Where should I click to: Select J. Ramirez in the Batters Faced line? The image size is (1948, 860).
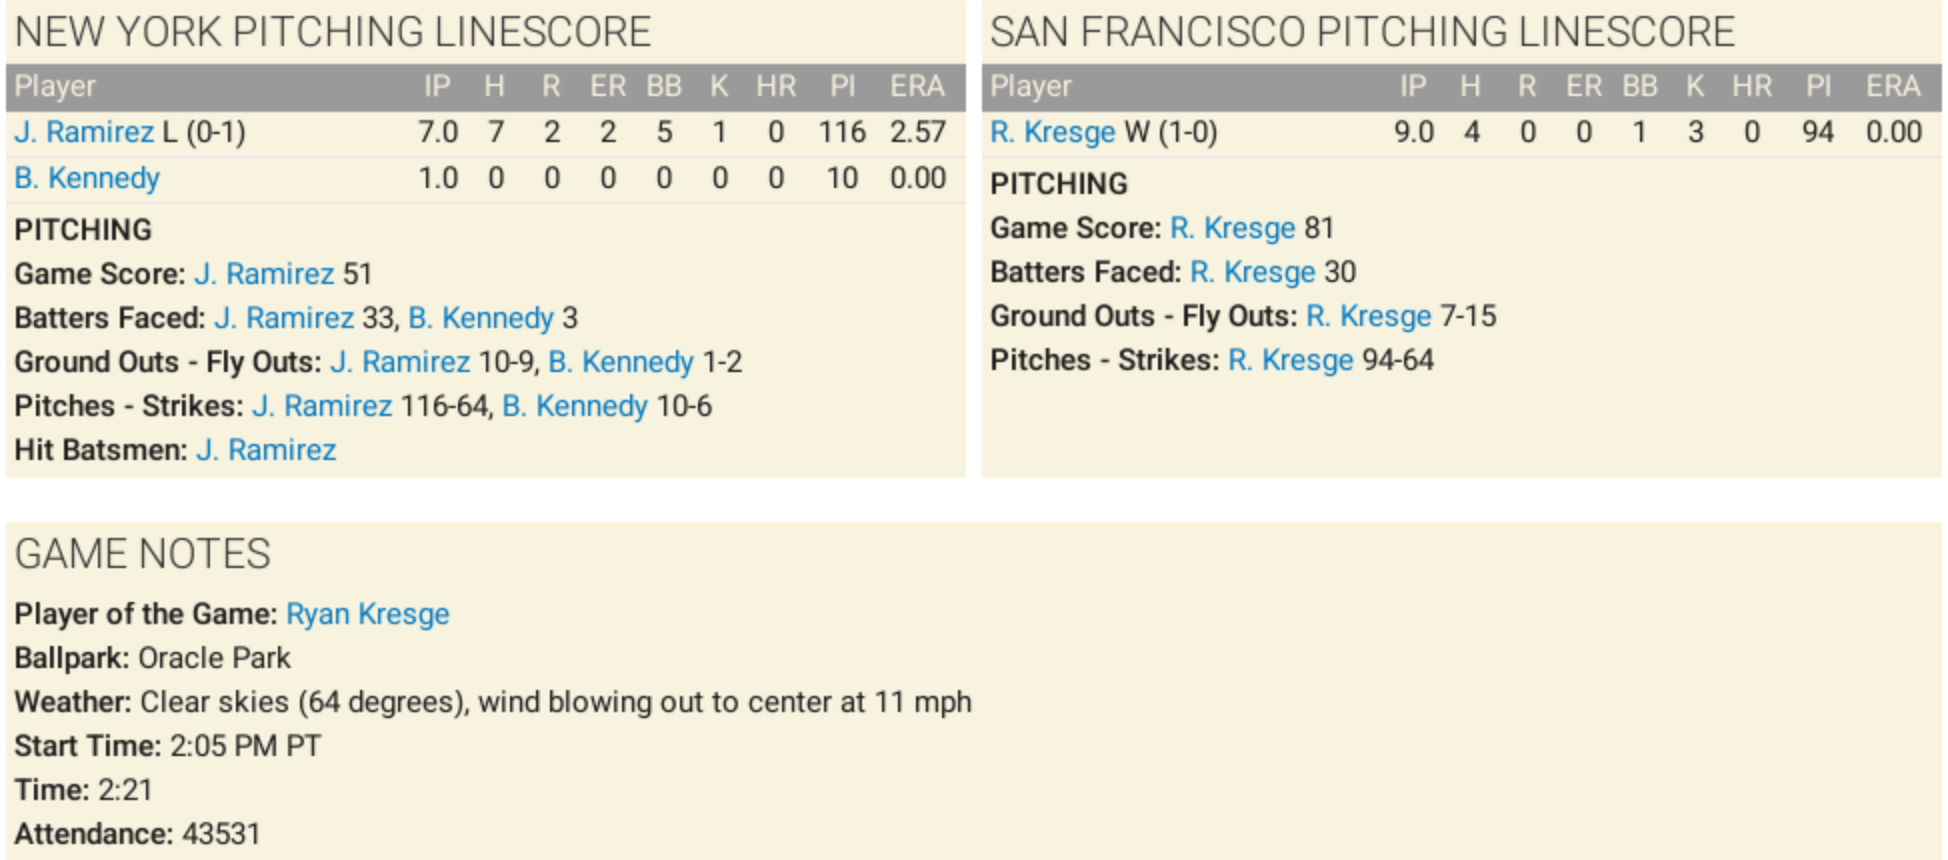(284, 318)
